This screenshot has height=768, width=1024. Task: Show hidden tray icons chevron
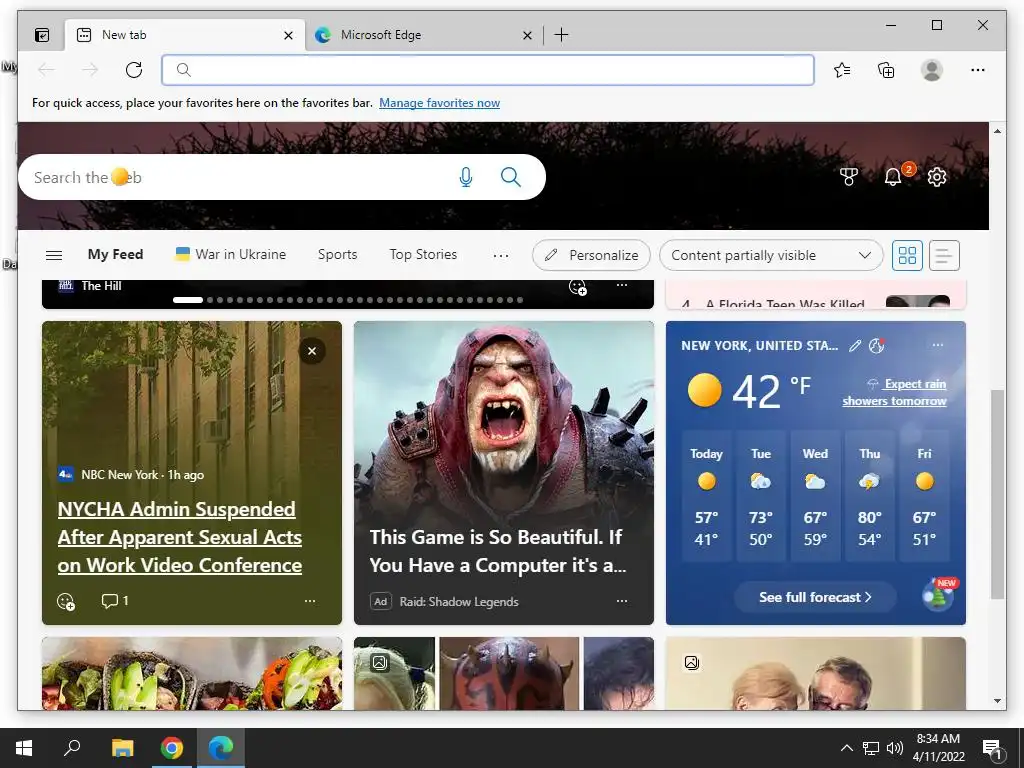(x=846, y=748)
